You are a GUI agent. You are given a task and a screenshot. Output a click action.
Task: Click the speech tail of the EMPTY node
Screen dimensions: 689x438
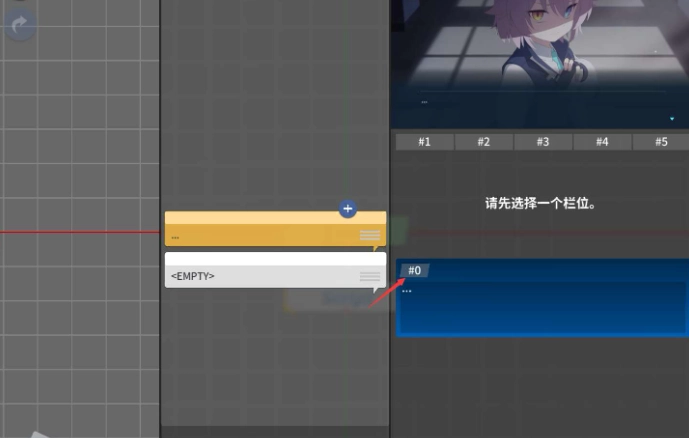pos(377,291)
